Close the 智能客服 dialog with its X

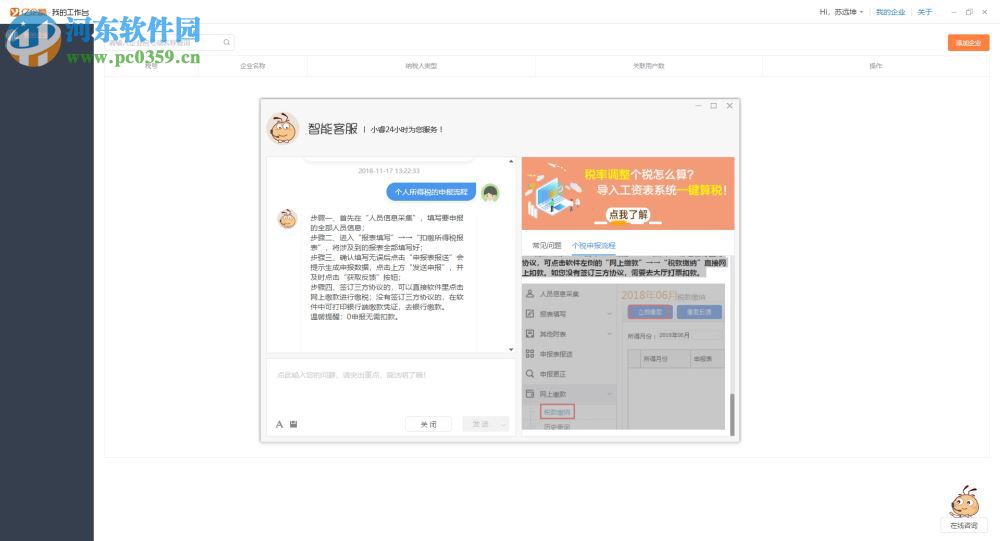pos(730,106)
